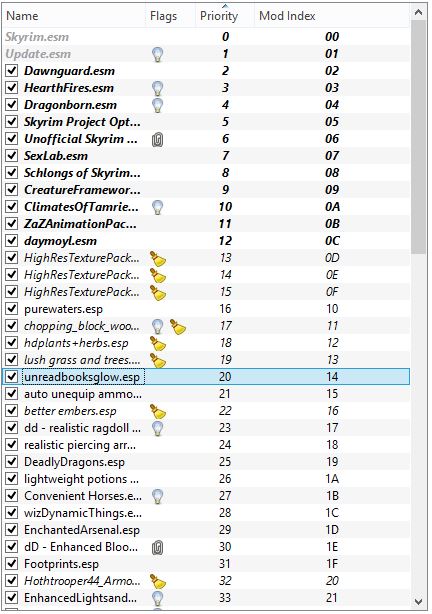Click lightbulb flag on ClimatesOfTamriel row
Screen dimensions: 432x614
[157, 207]
